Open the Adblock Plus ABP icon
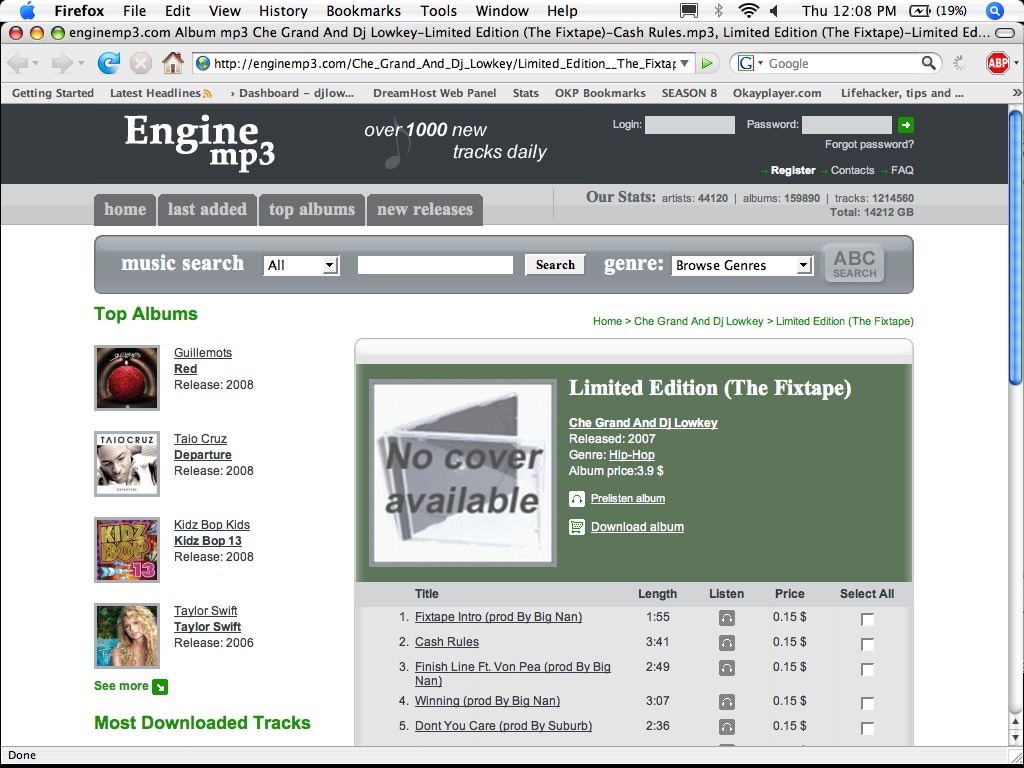Image resolution: width=1024 pixels, height=768 pixels. click(997, 63)
